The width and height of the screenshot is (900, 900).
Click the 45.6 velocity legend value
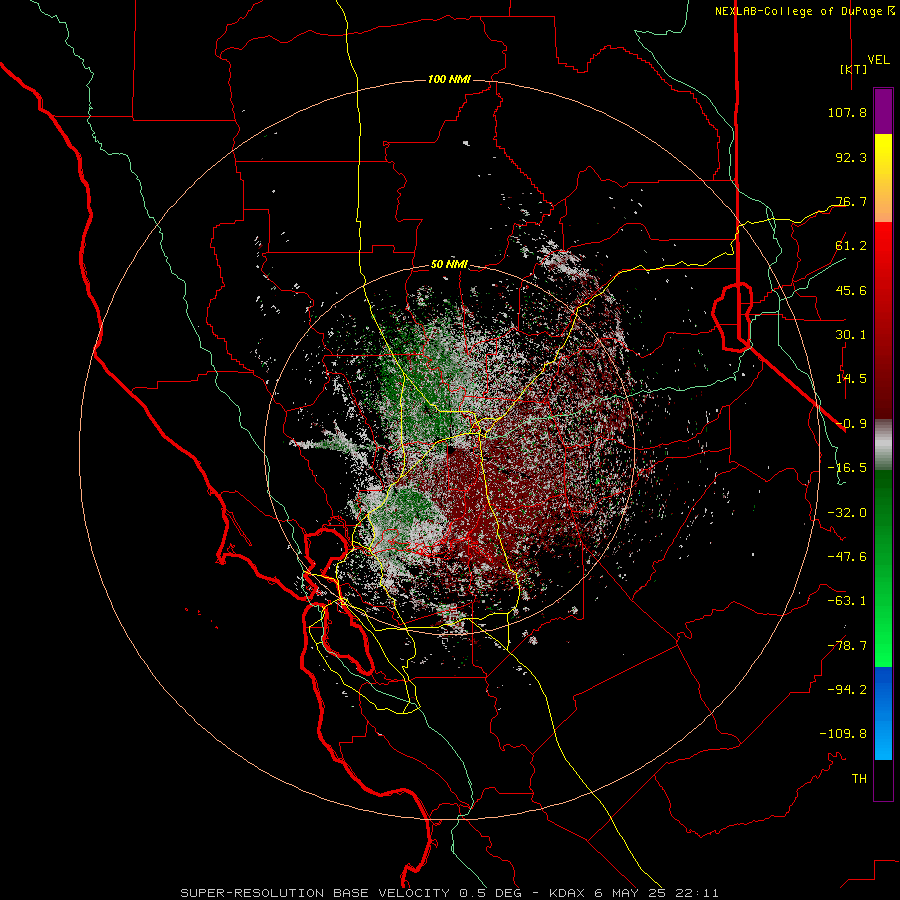click(851, 290)
